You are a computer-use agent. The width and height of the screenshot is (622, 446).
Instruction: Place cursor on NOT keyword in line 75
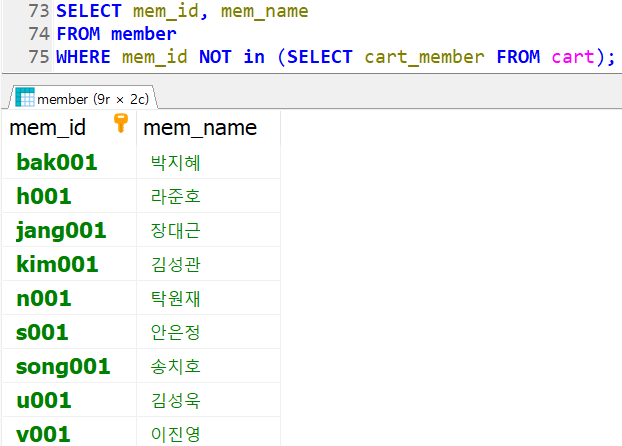[x=215, y=57]
